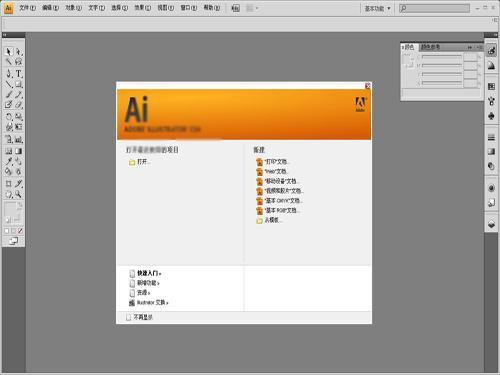Select the Warp tool
The image size is (500, 375).
click(9, 127)
